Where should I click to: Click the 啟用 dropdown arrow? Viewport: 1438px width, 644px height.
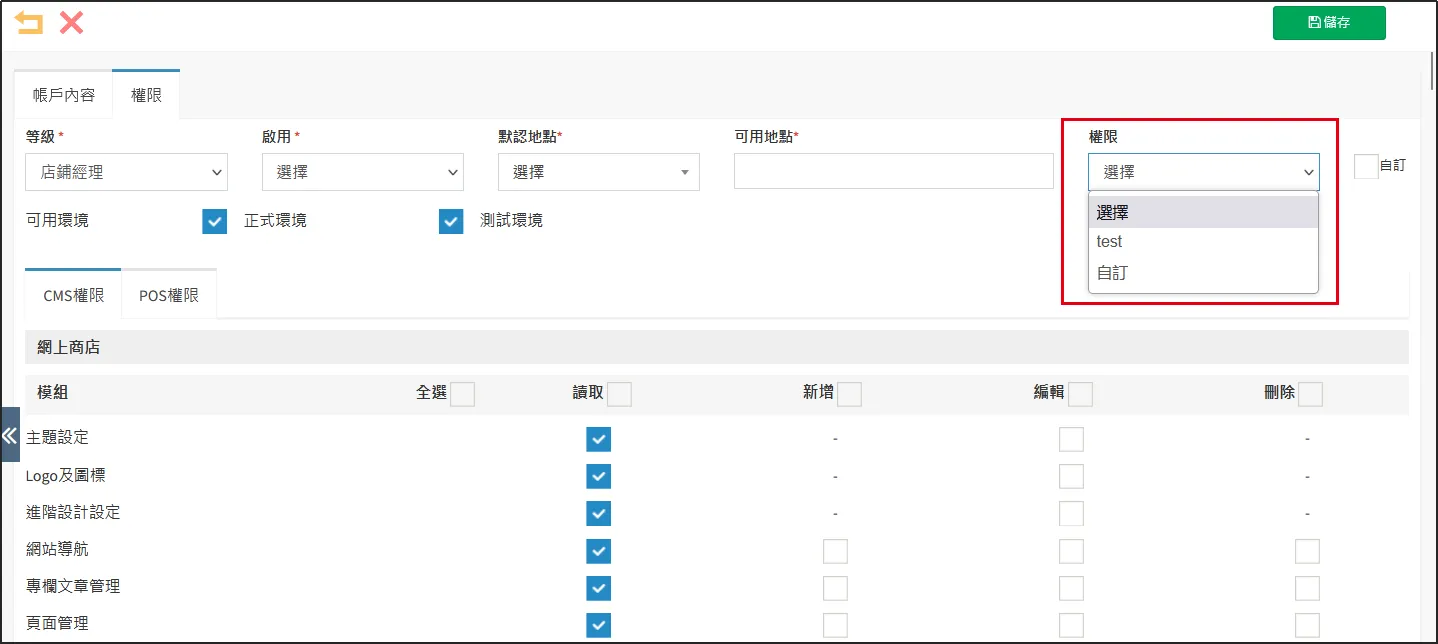(452, 171)
